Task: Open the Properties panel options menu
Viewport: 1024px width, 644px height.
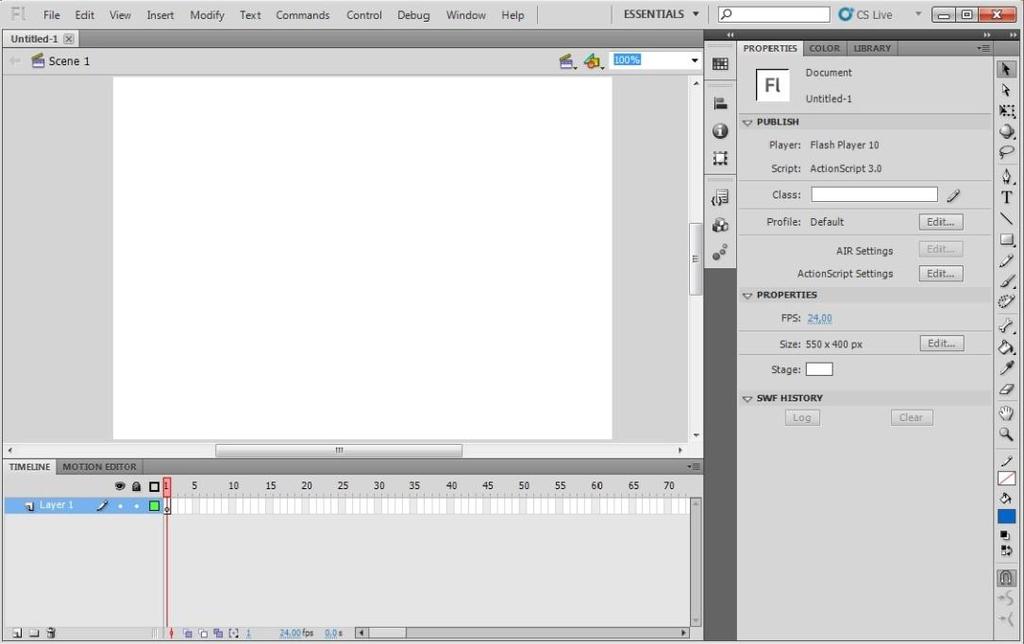Action: tap(983, 48)
